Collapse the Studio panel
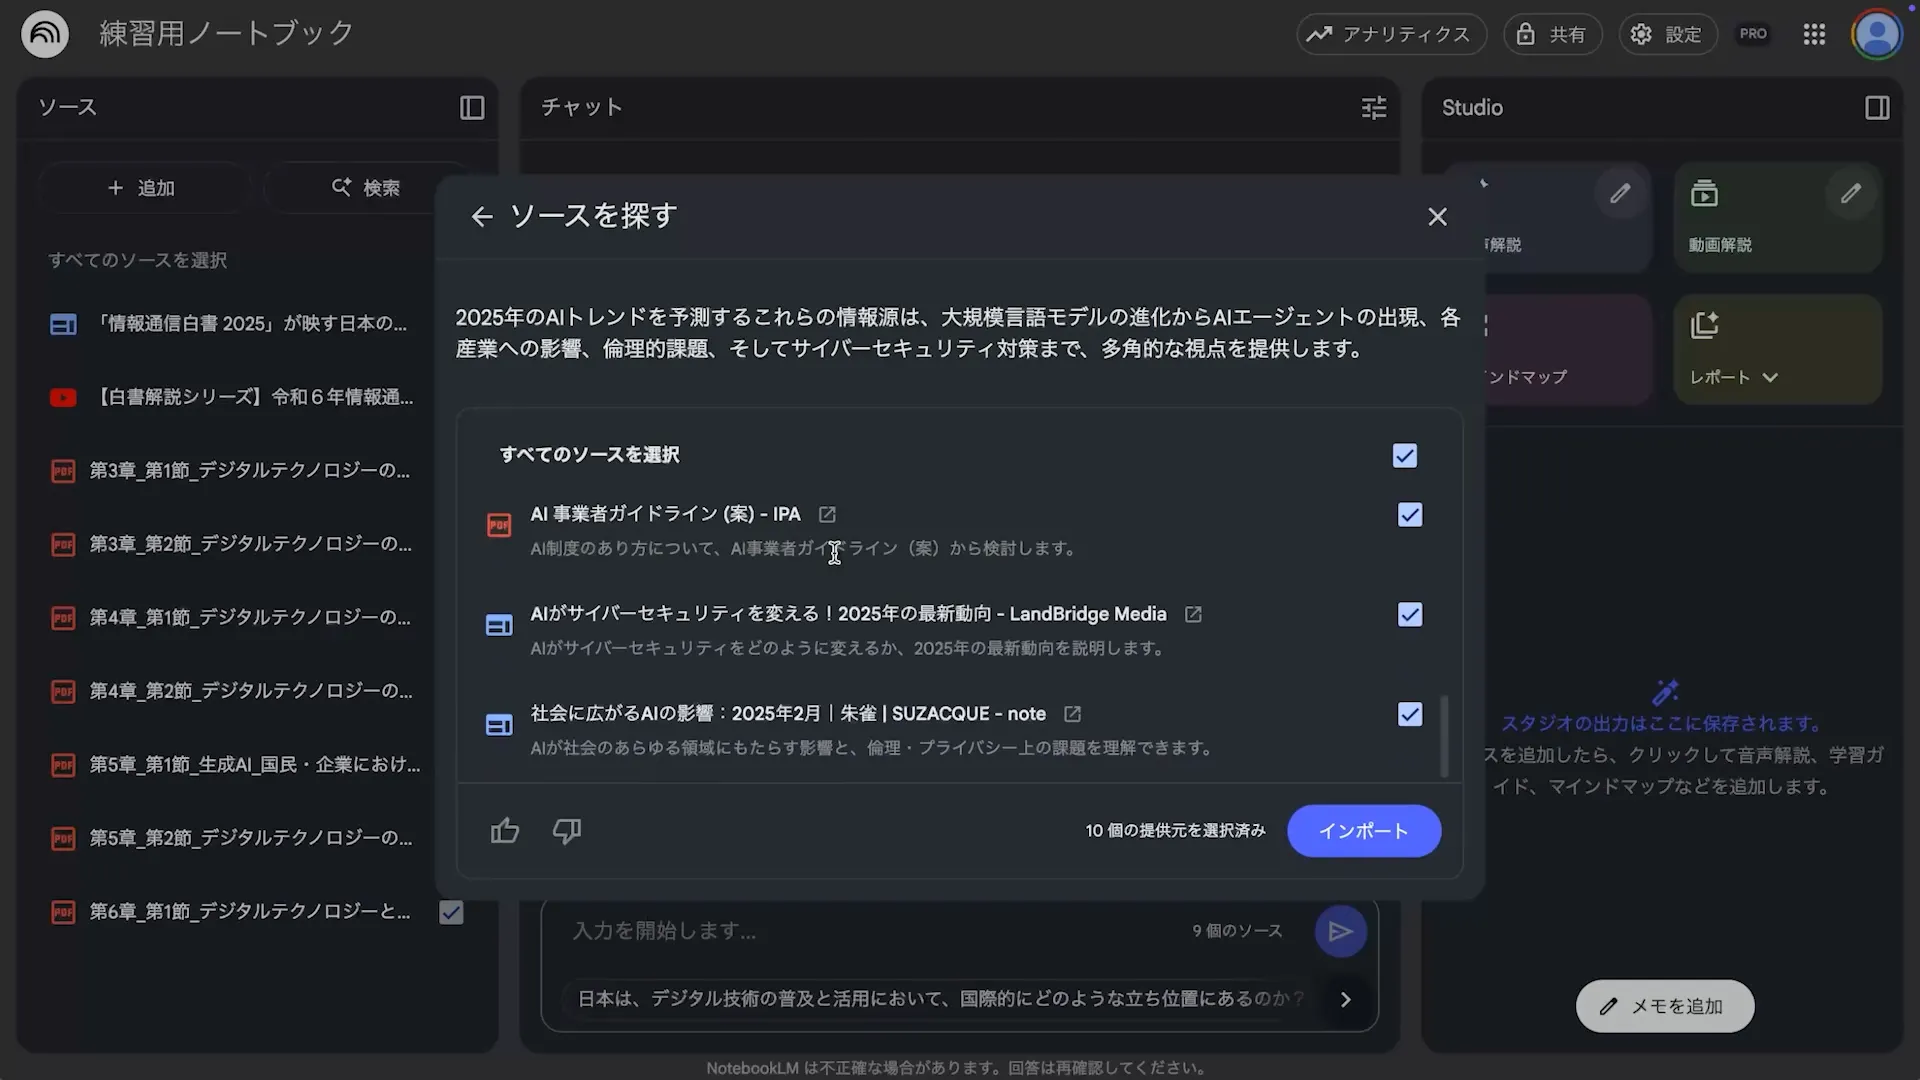This screenshot has height=1080, width=1920. 1877,107
